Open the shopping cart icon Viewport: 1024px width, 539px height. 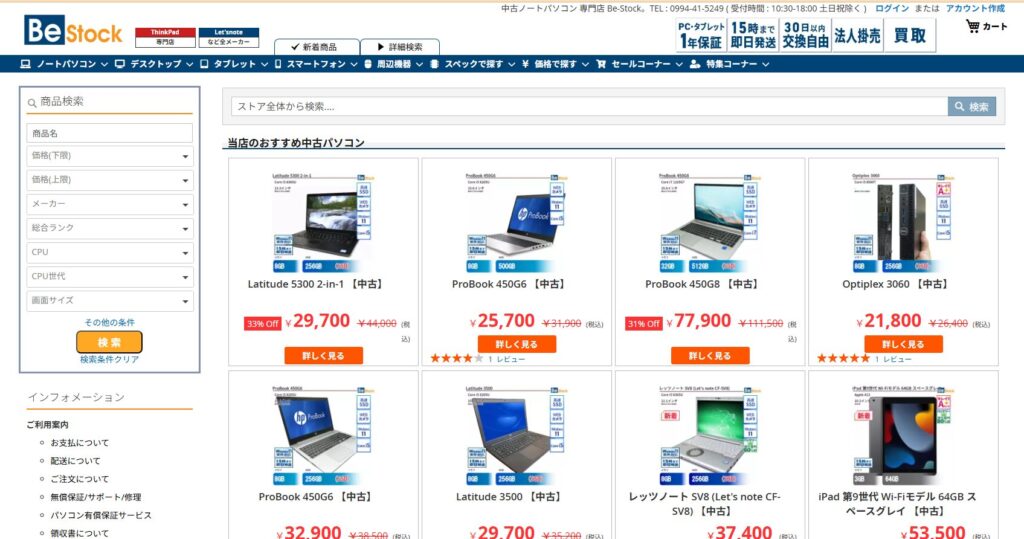(x=973, y=26)
